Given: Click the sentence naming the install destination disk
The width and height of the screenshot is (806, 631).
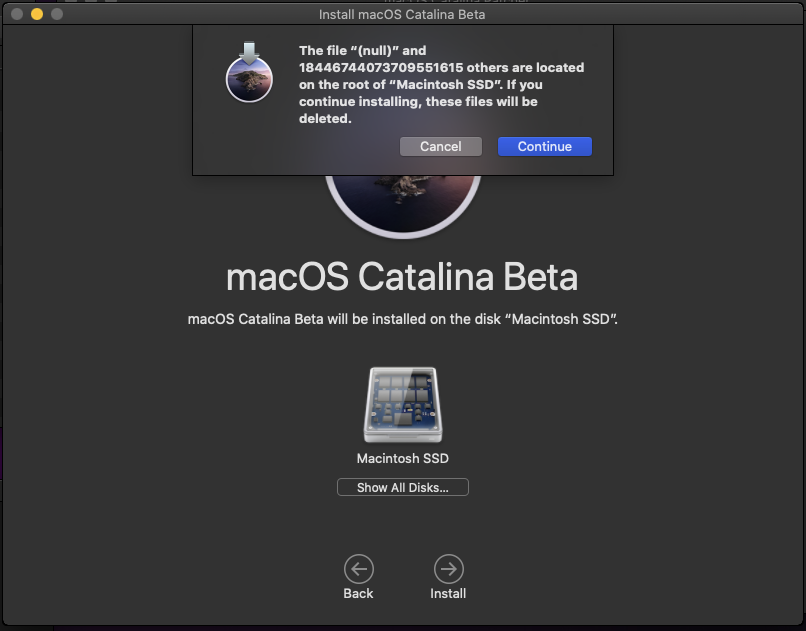Looking at the screenshot, I should click(x=402, y=319).
